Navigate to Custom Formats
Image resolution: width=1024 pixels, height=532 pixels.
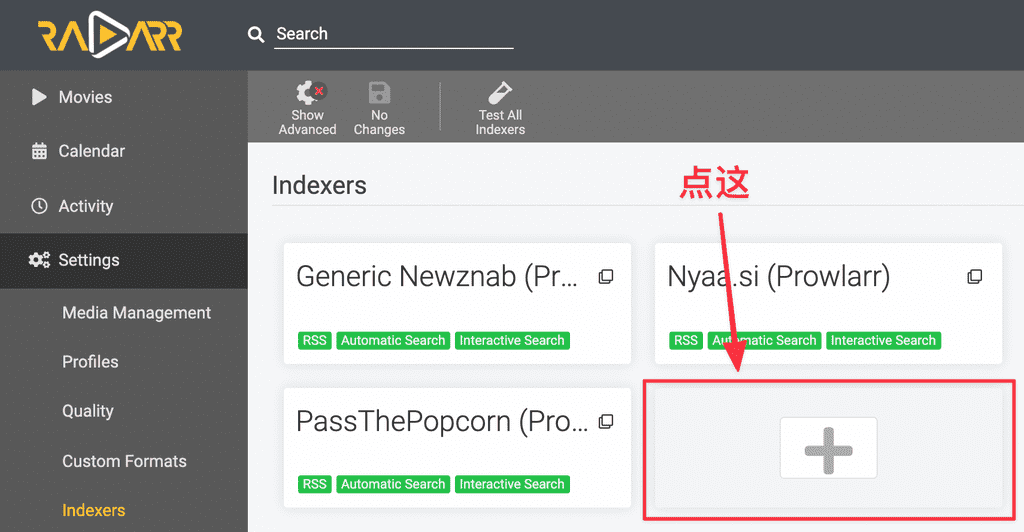coord(124,461)
